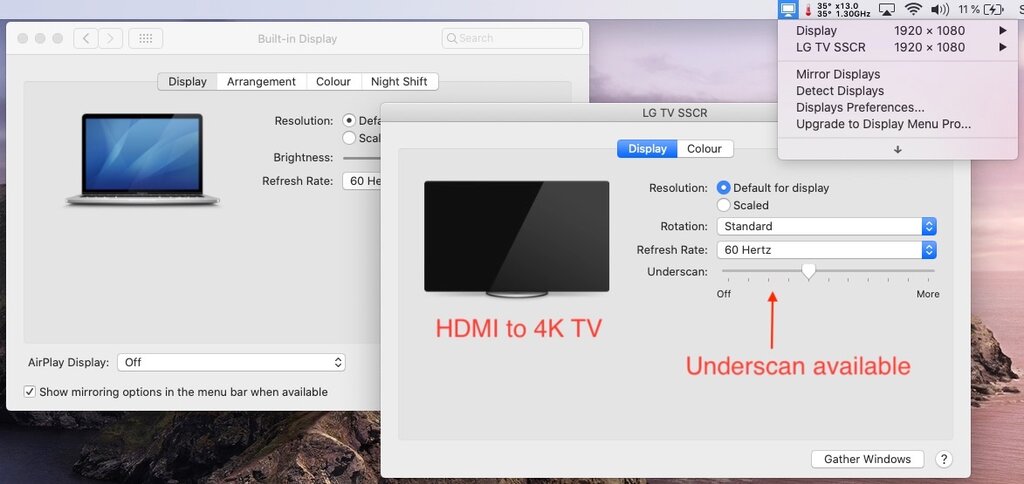1024x484 pixels.
Task: Open Displays Preferences... menu item
Action: pos(860,108)
